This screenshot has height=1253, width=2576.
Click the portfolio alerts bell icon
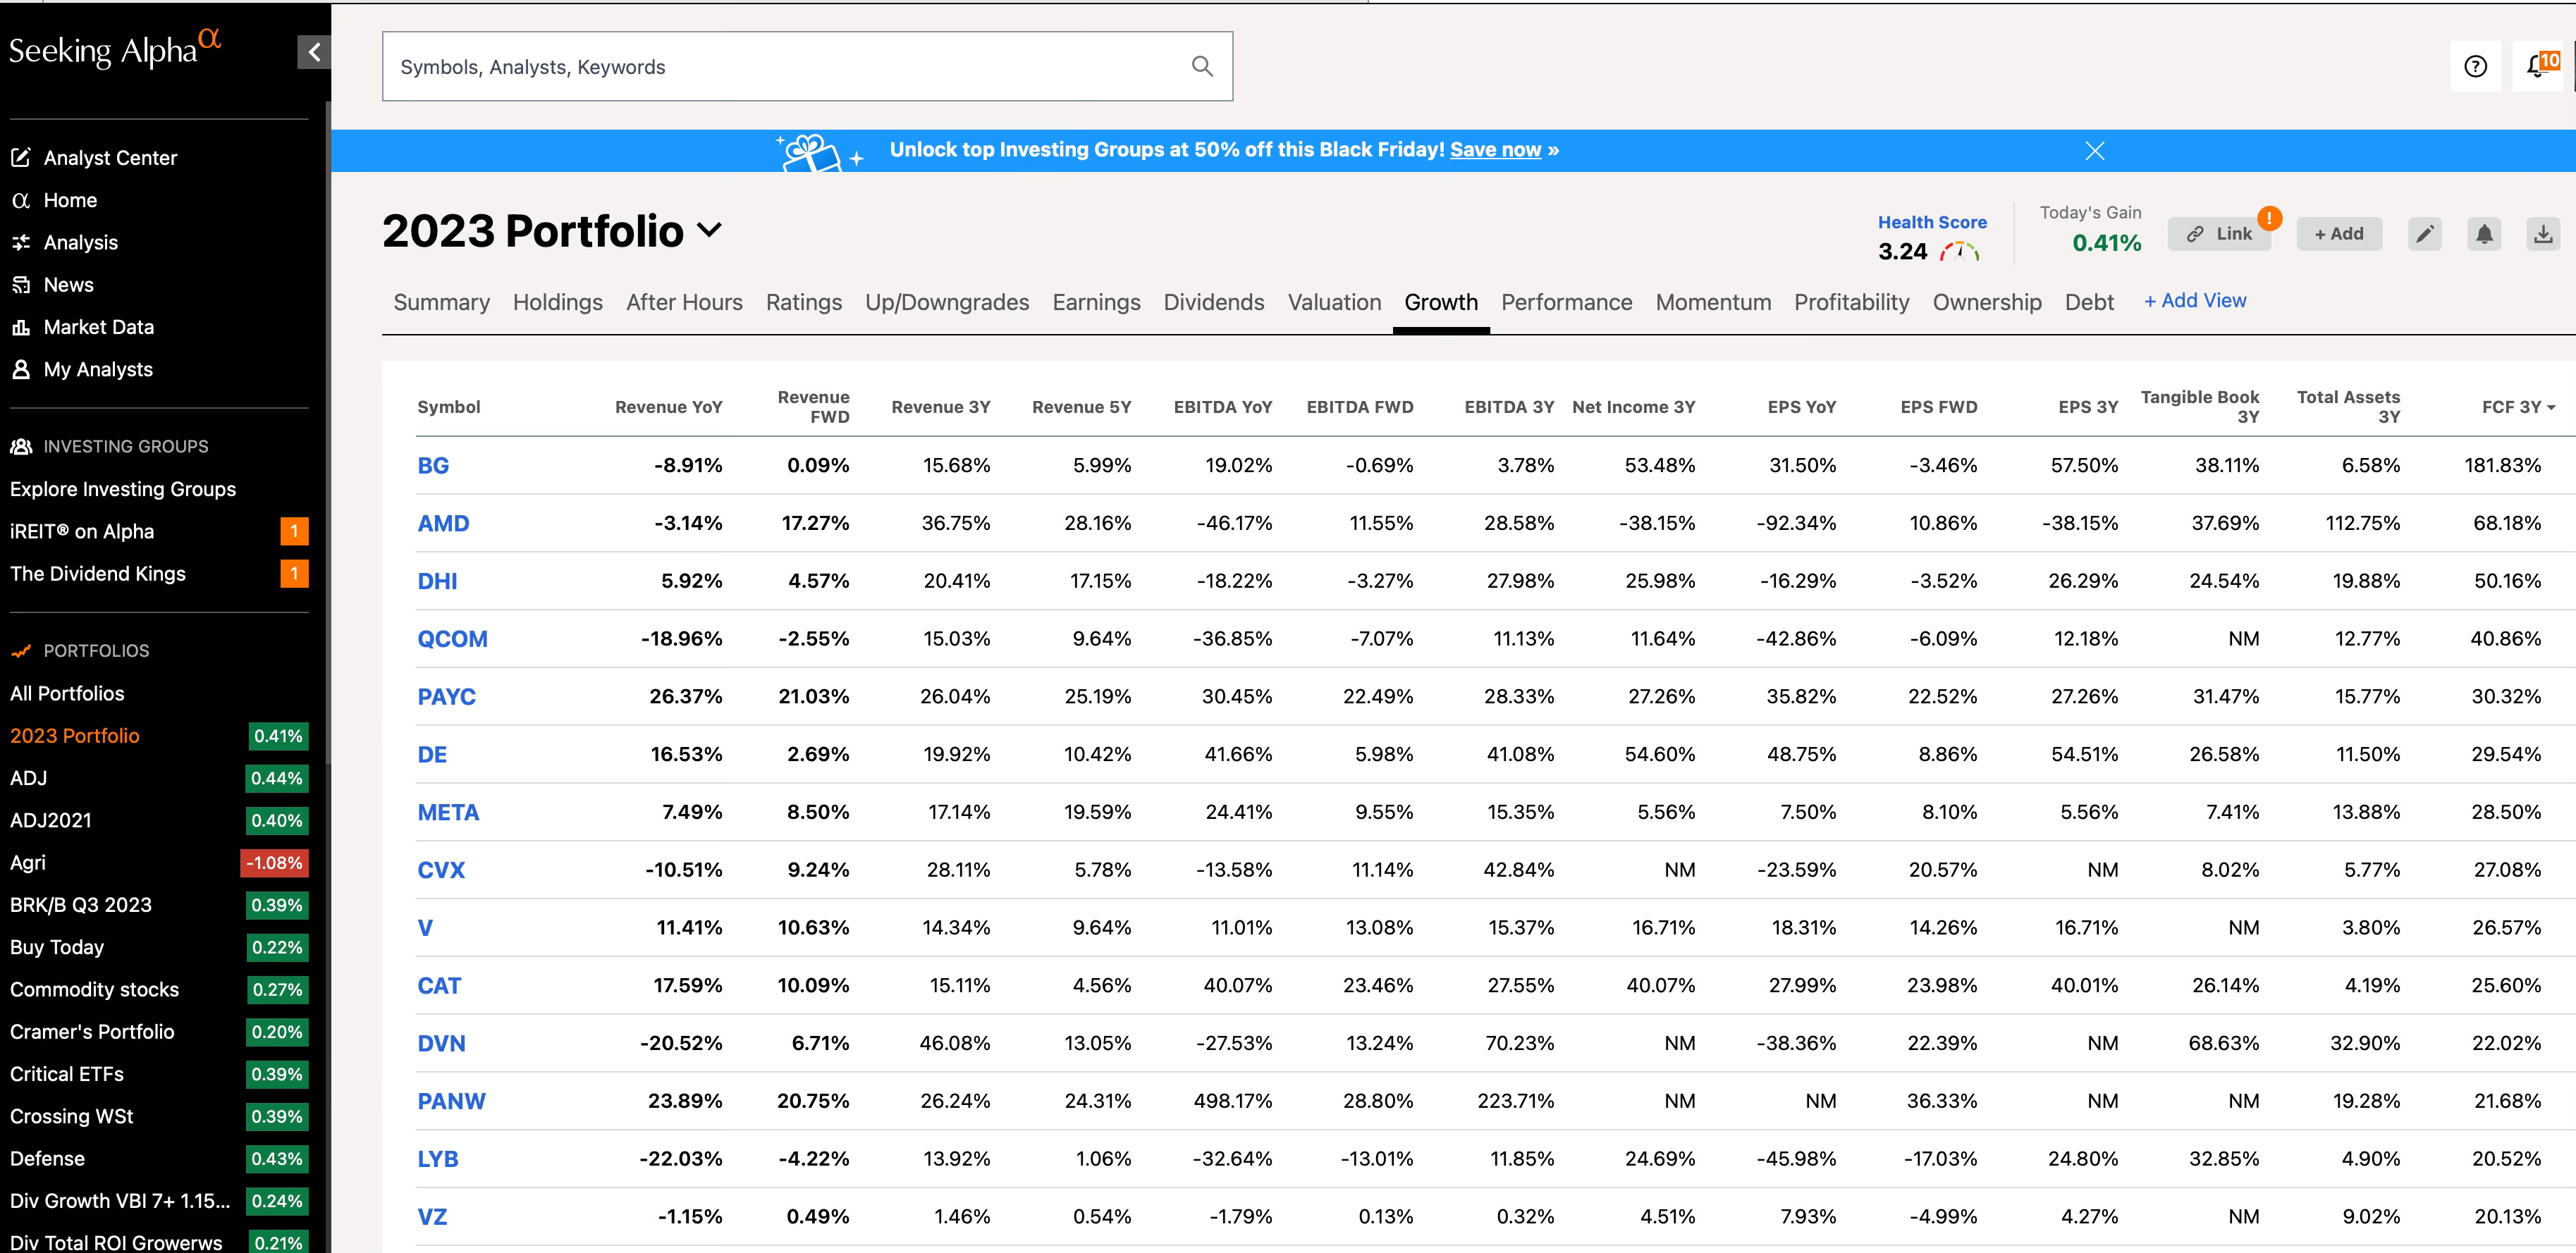pos(2484,234)
